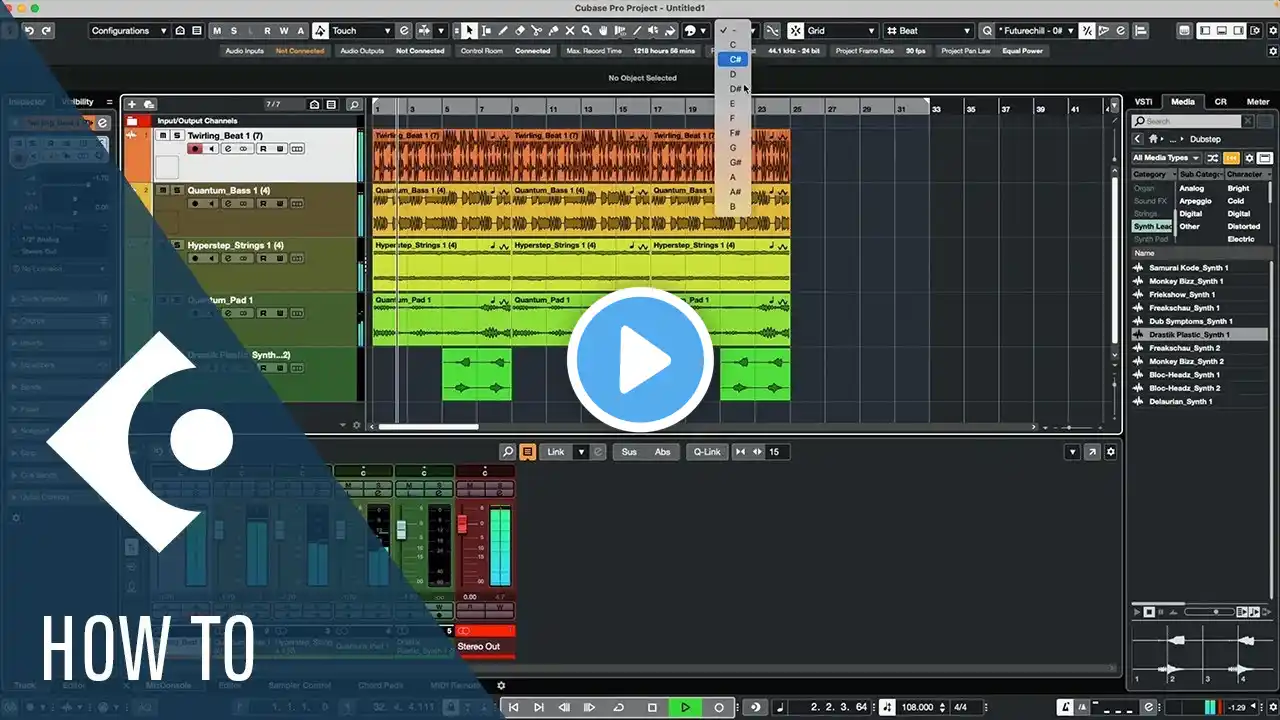Screen dimensions: 1280x720
Task: Click the Q-Link button in mixer
Action: [707, 452]
